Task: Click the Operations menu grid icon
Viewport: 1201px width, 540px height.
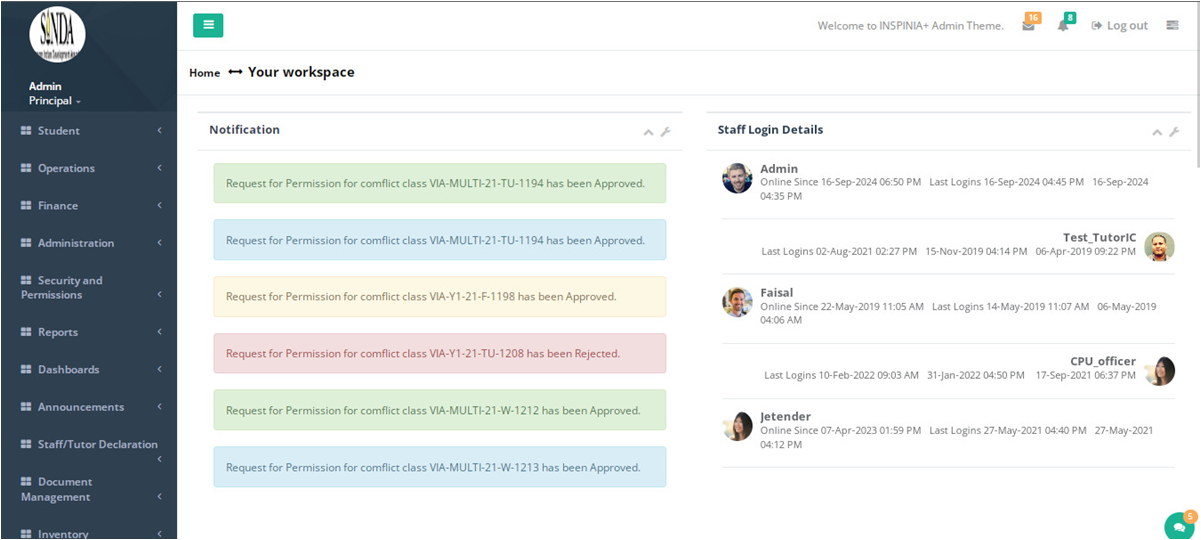Action: pyautogui.click(x=27, y=168)
